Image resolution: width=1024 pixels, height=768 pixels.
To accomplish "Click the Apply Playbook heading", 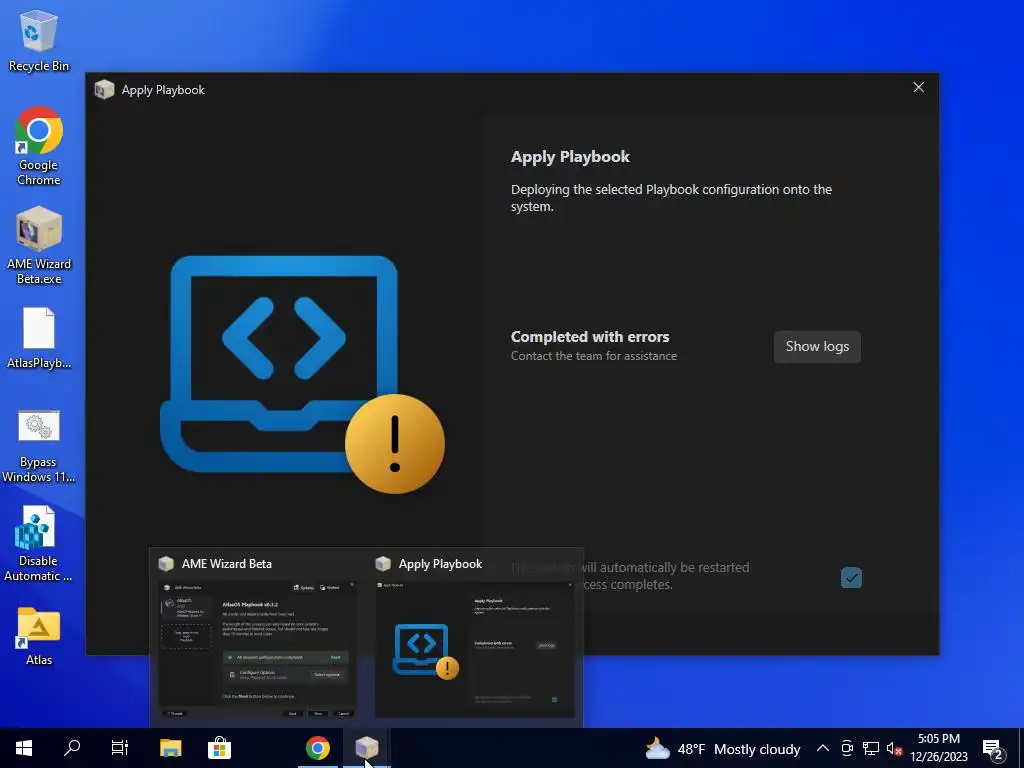I will coord(570,157).
